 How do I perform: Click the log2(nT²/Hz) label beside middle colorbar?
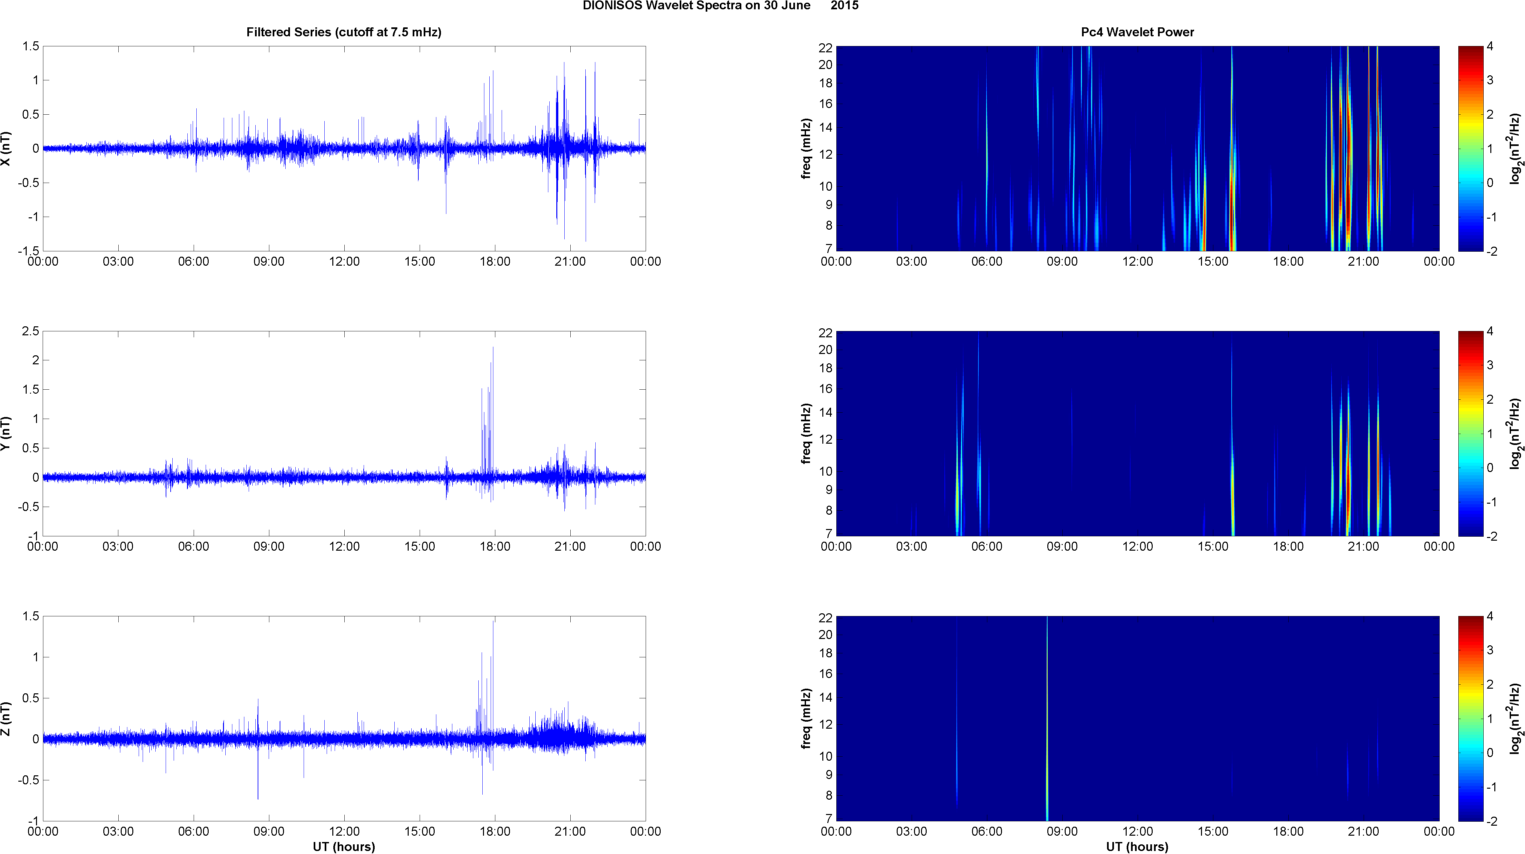[1516, 433]
